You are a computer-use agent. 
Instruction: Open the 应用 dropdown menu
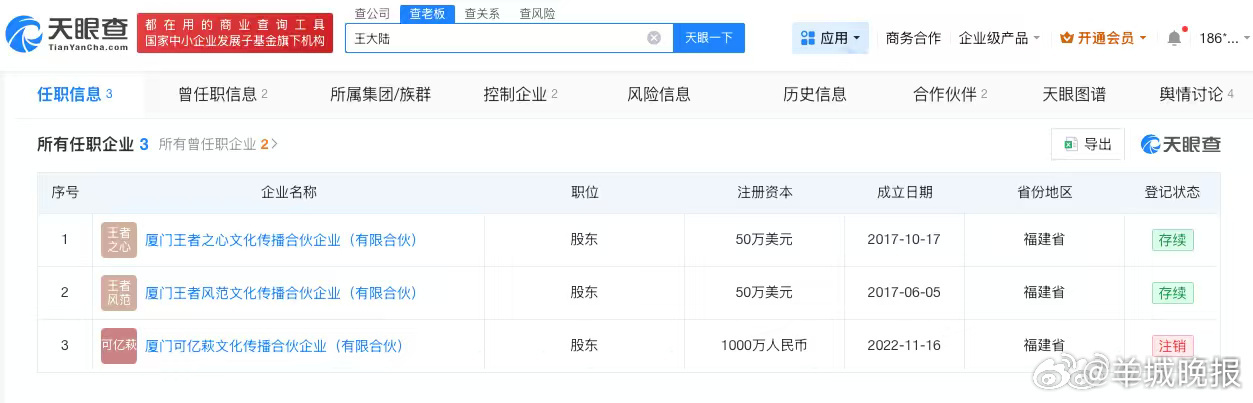click(831, 38)
